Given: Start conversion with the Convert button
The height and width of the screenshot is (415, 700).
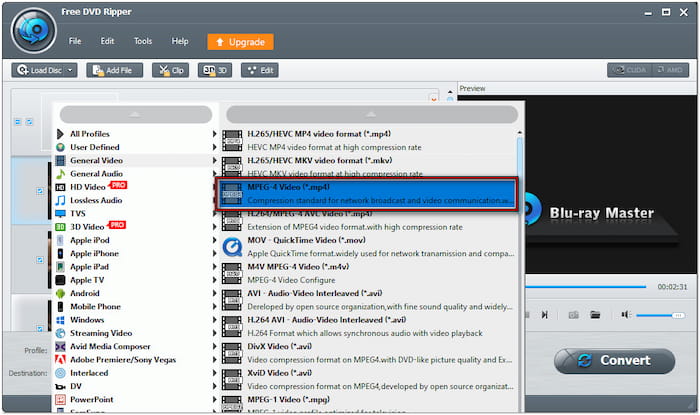Looking at the screenshot, I should click(x=615, y=361).
